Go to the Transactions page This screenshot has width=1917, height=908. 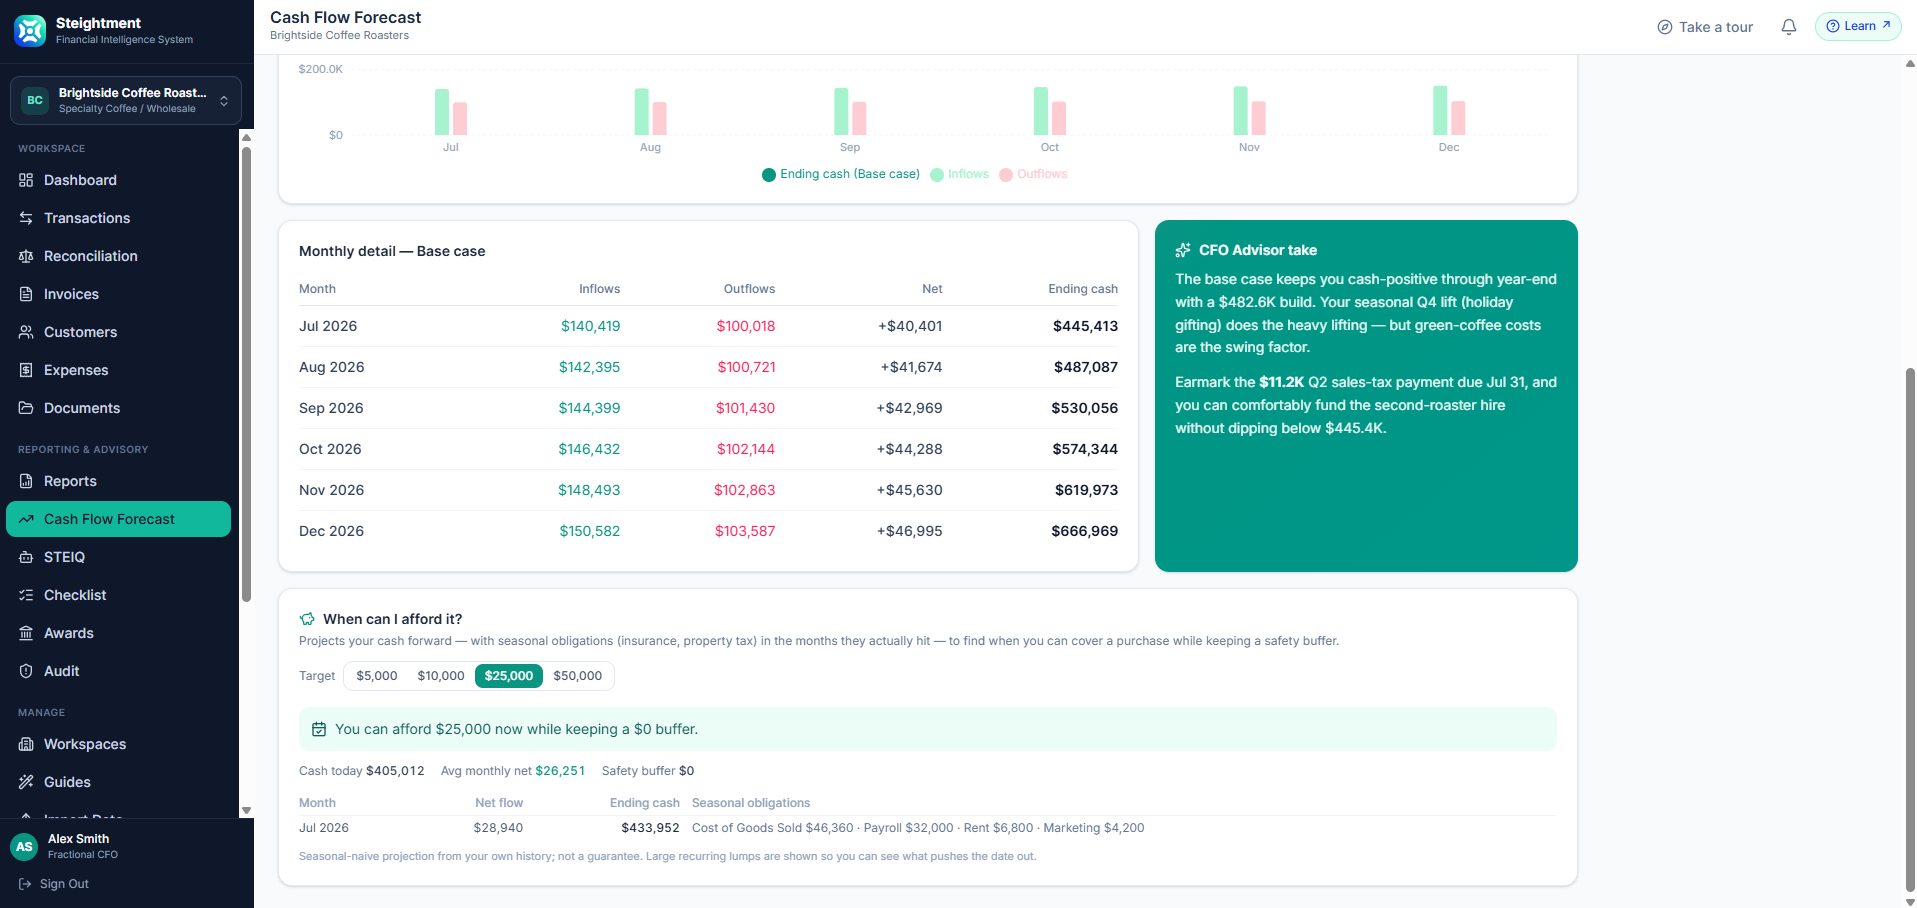coord(118,218)
